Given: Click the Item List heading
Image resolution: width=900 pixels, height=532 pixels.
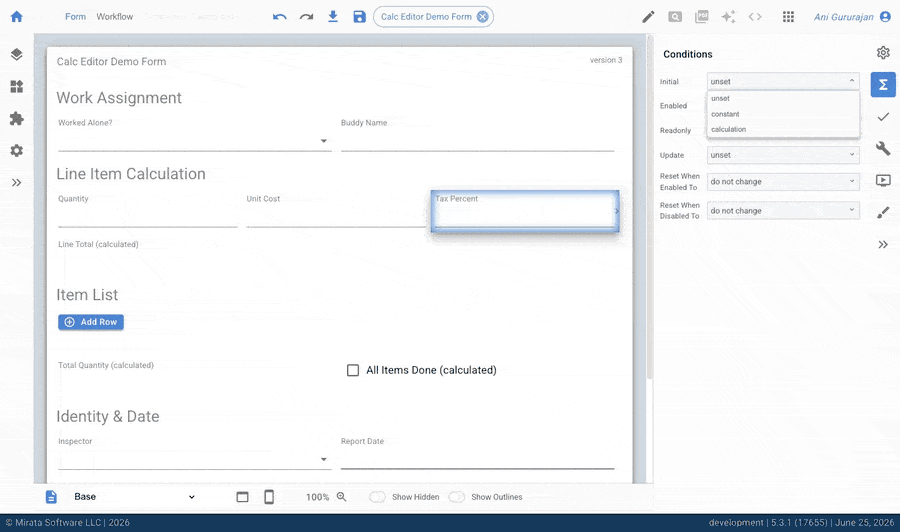Looking at the screenshot, I should 87,294.
